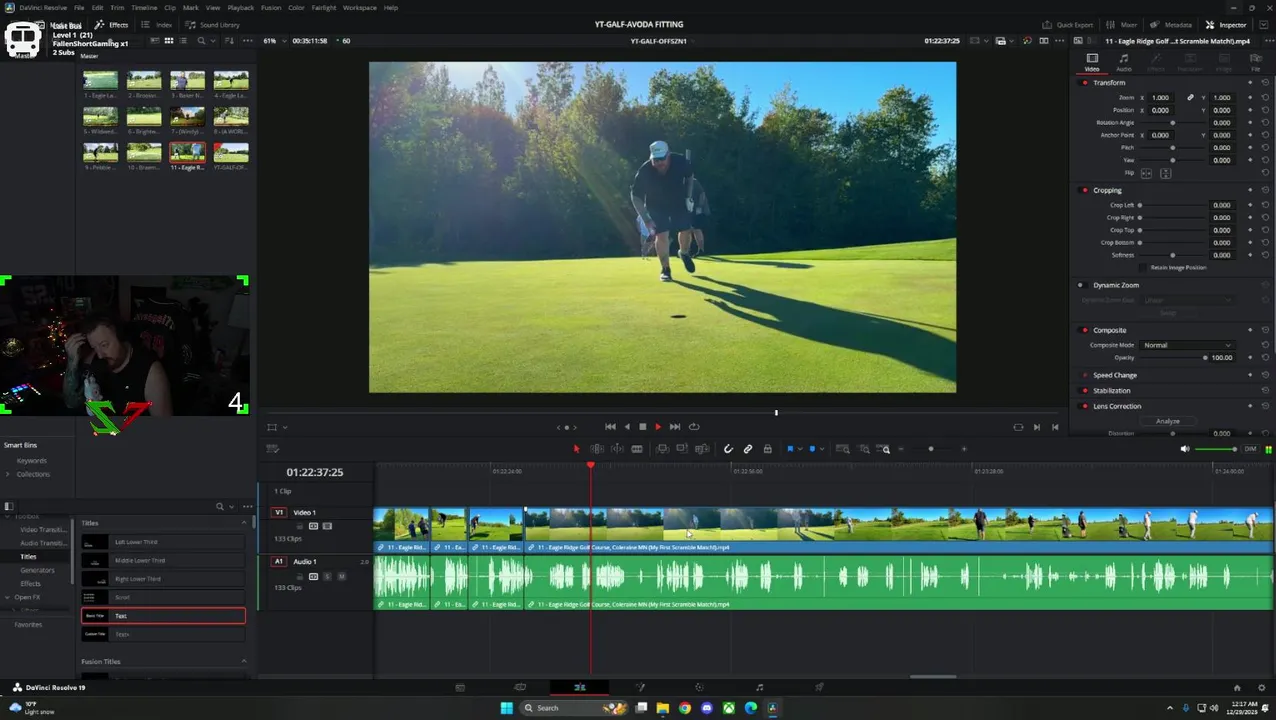
Task: Toggle the Lens Correction enable dot
Action: pyautogui.click(x=1085, y=406)
